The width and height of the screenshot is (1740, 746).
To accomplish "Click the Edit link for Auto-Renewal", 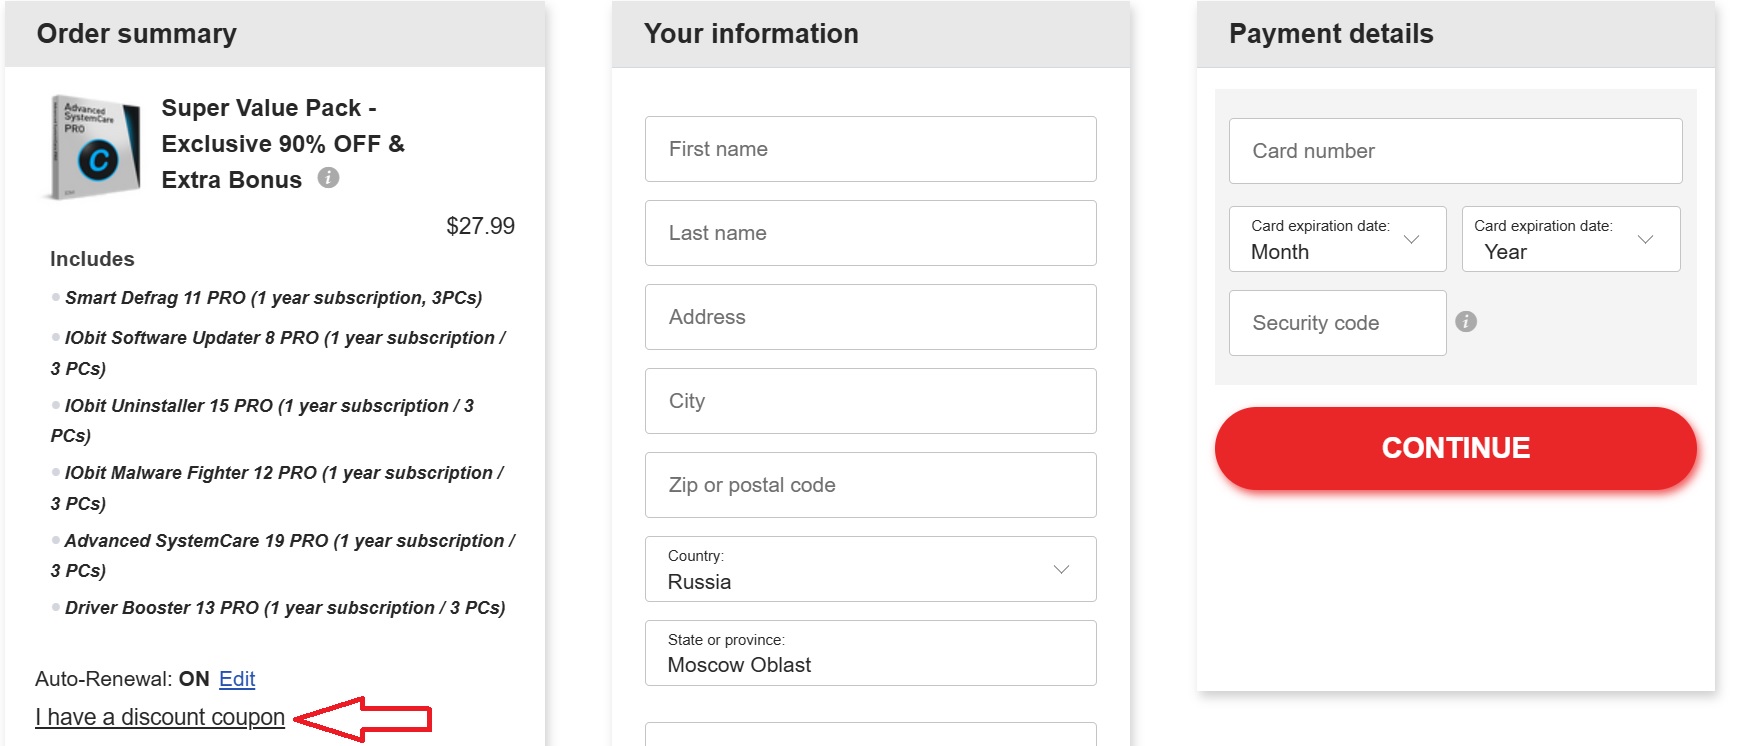I will (237, 679).
